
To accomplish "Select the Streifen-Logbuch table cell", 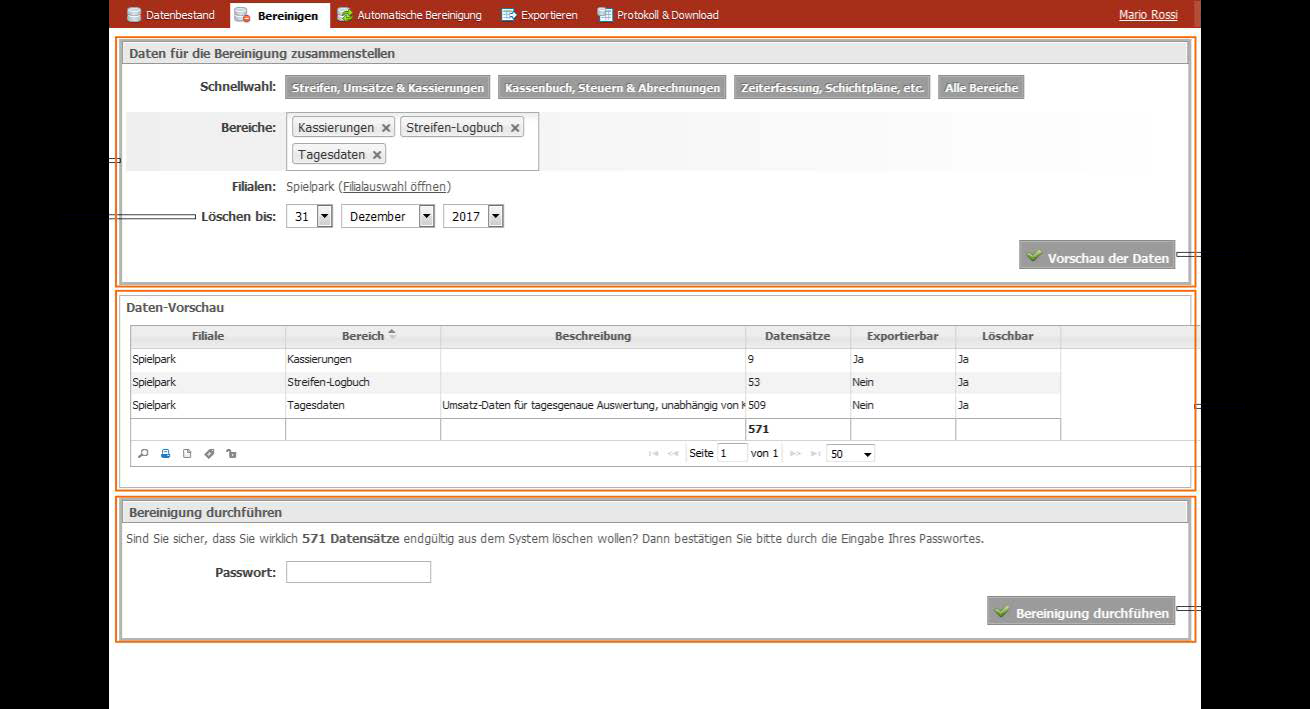I will coord(363,382).
